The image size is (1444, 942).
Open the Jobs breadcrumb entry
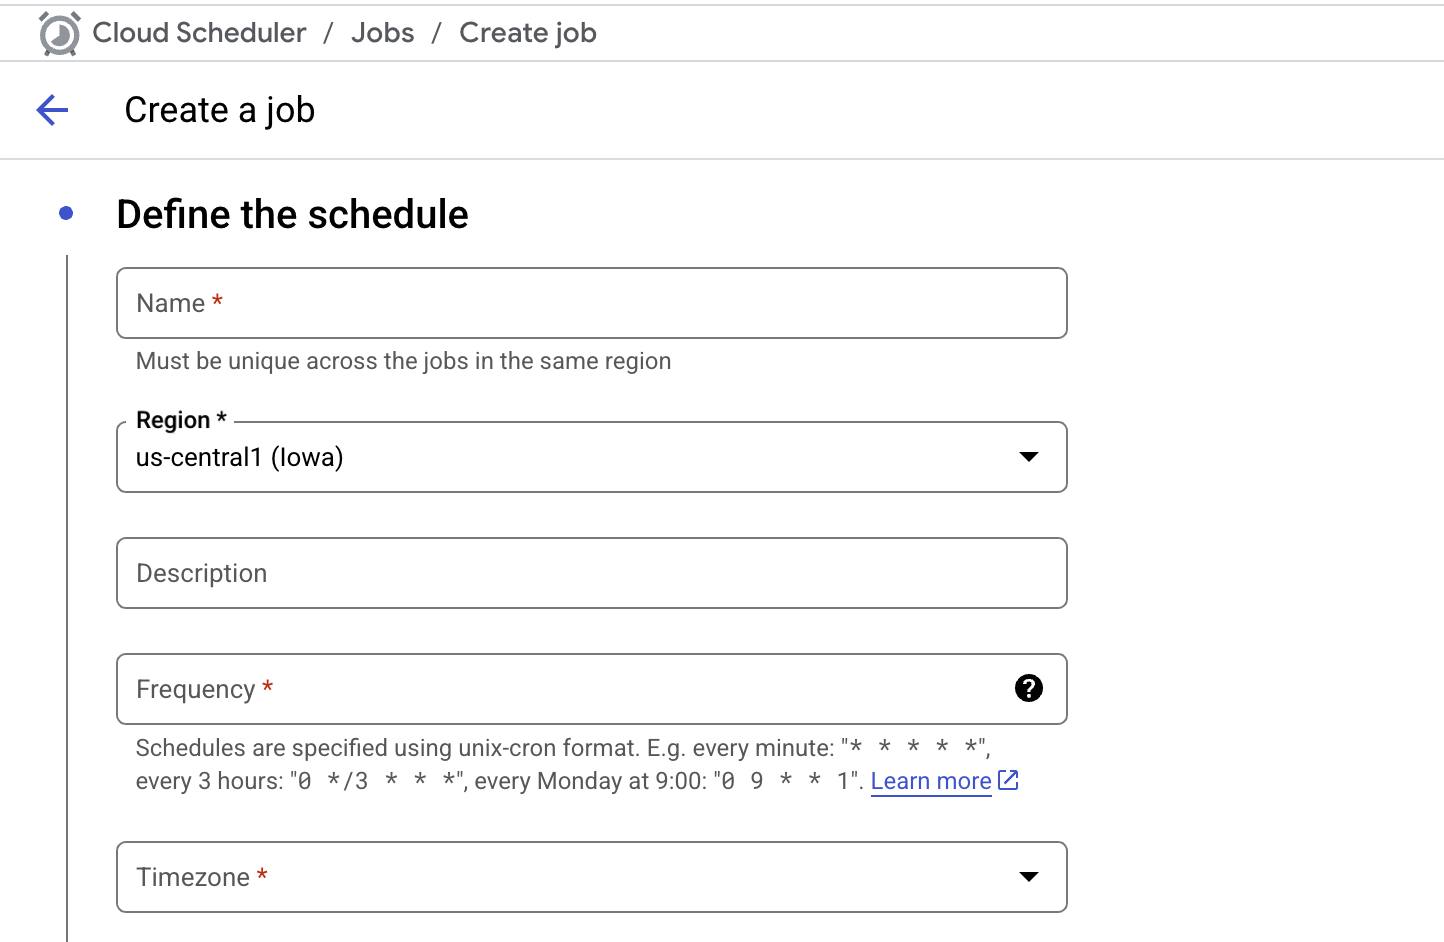point(382,32)
